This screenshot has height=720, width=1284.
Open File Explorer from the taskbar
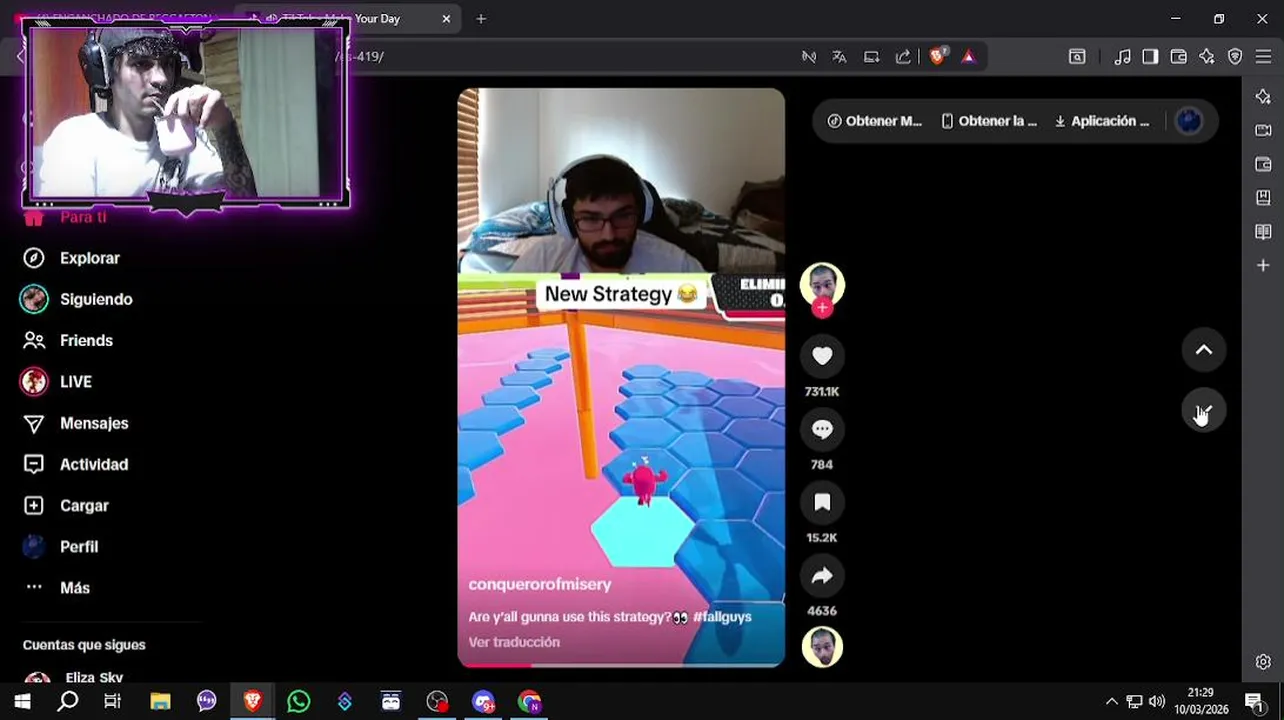[160, 701]
